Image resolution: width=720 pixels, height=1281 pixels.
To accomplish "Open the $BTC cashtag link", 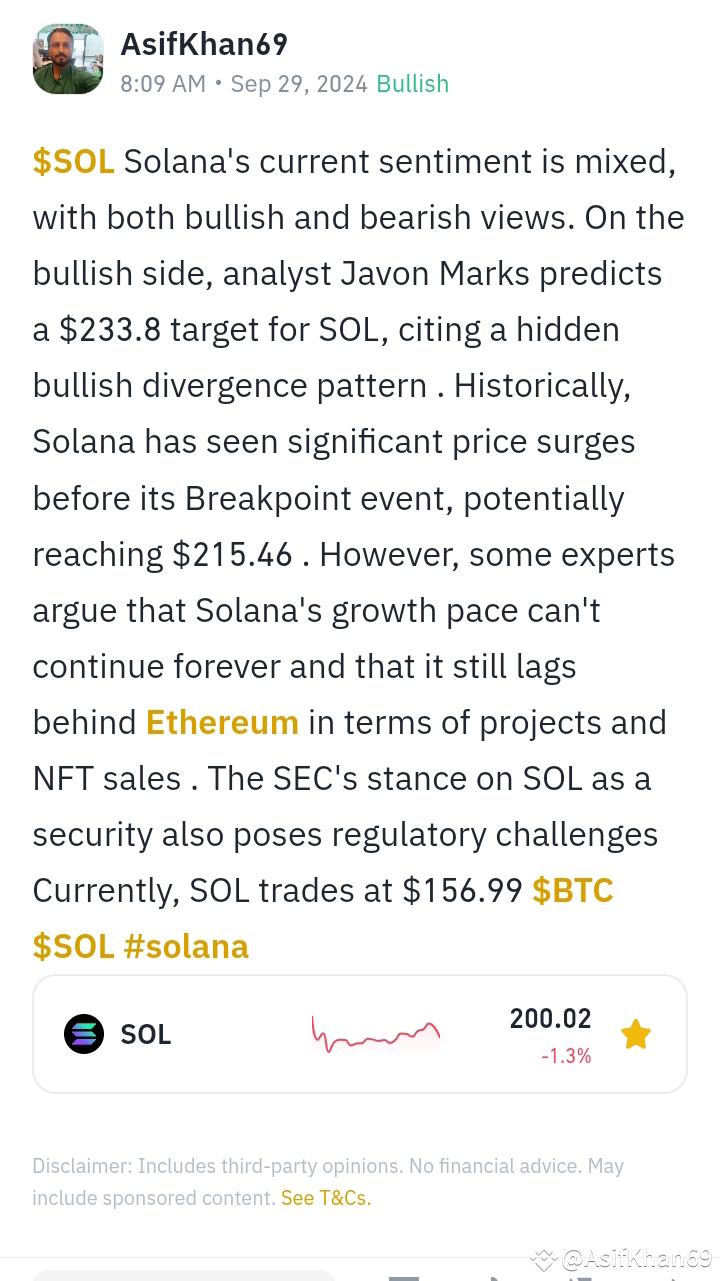I will pyautogui.click(x=573, y=890).
